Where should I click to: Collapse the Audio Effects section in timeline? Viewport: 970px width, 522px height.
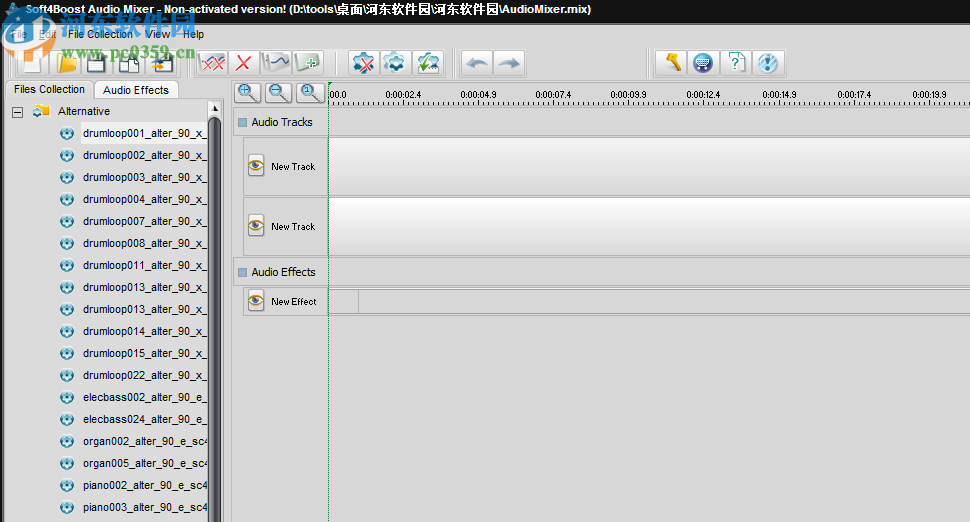(x=242, y=272)
